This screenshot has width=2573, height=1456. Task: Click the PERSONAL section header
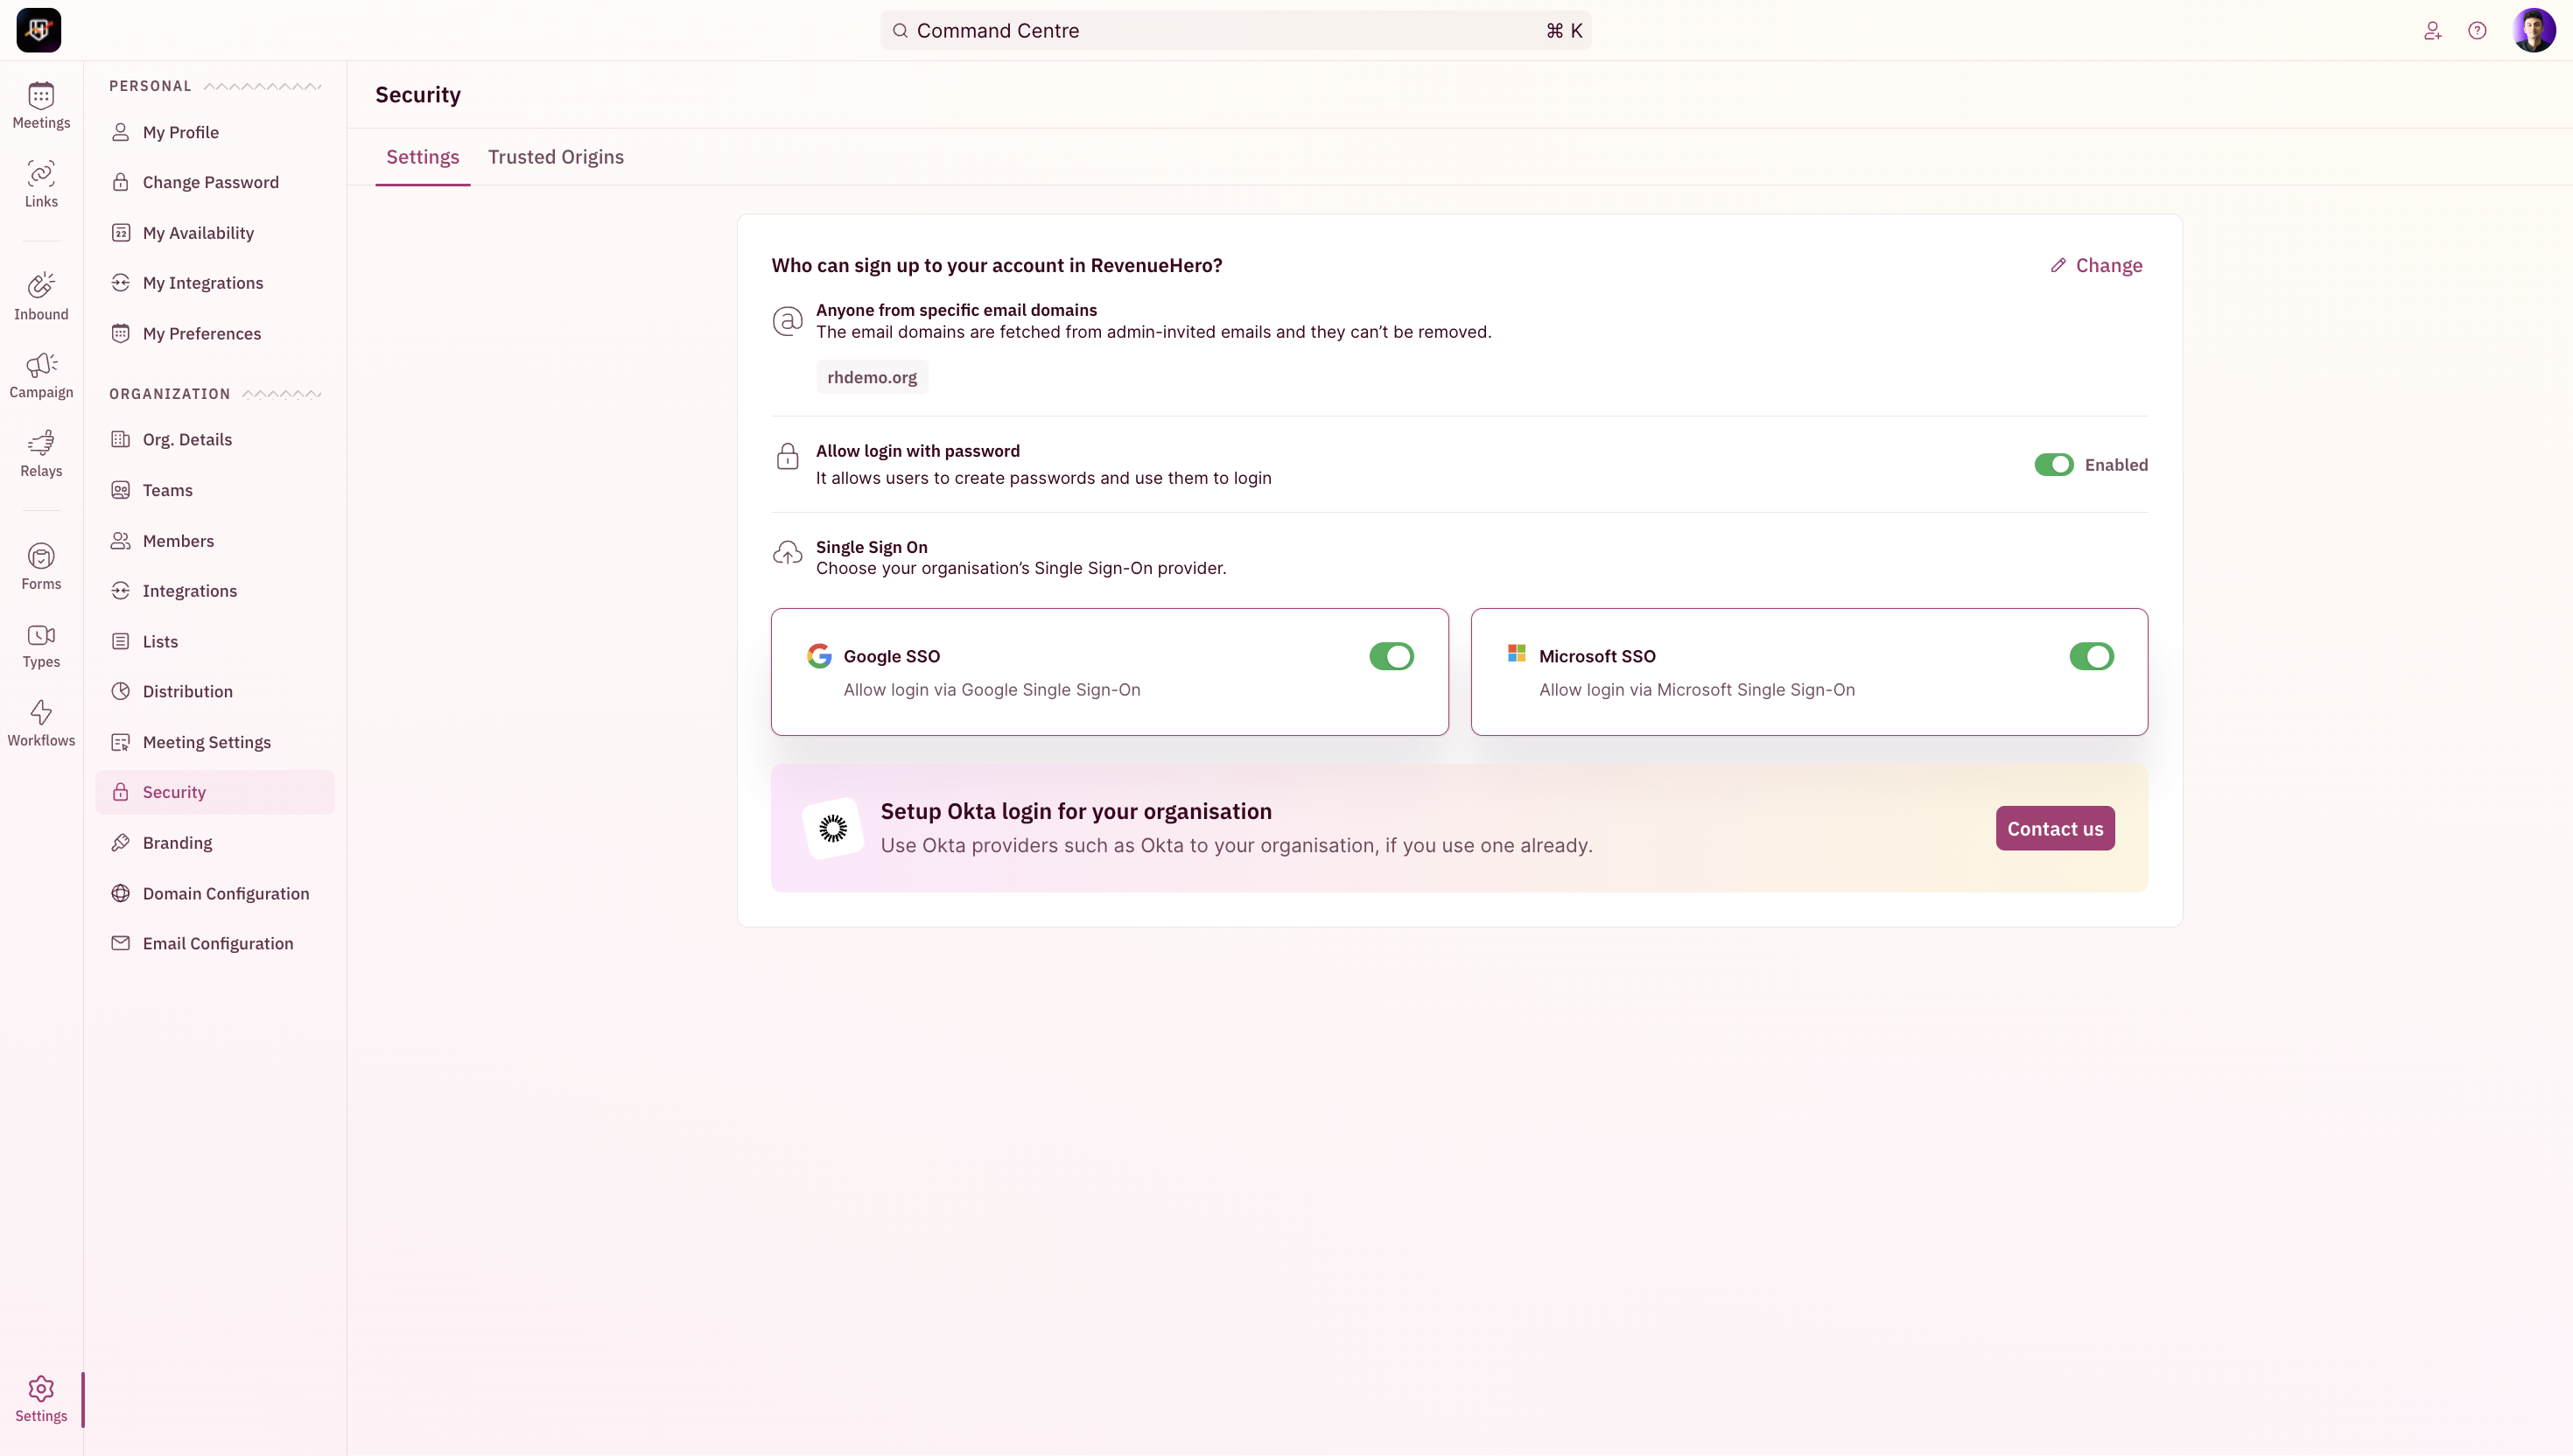(x=150, y=87)
